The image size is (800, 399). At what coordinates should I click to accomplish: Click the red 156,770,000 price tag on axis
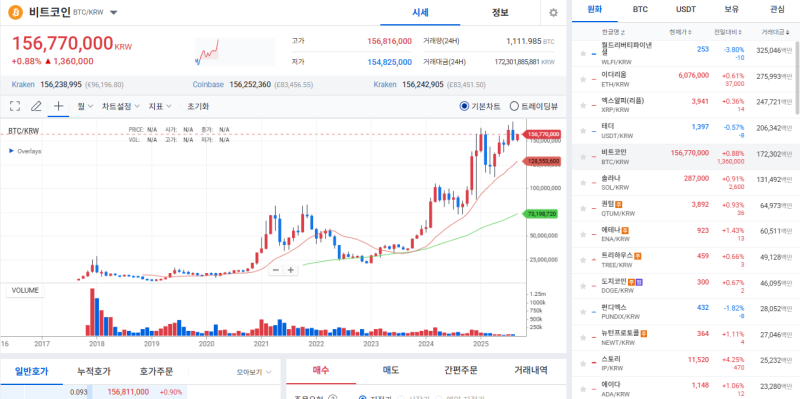[x=541, y=134]
